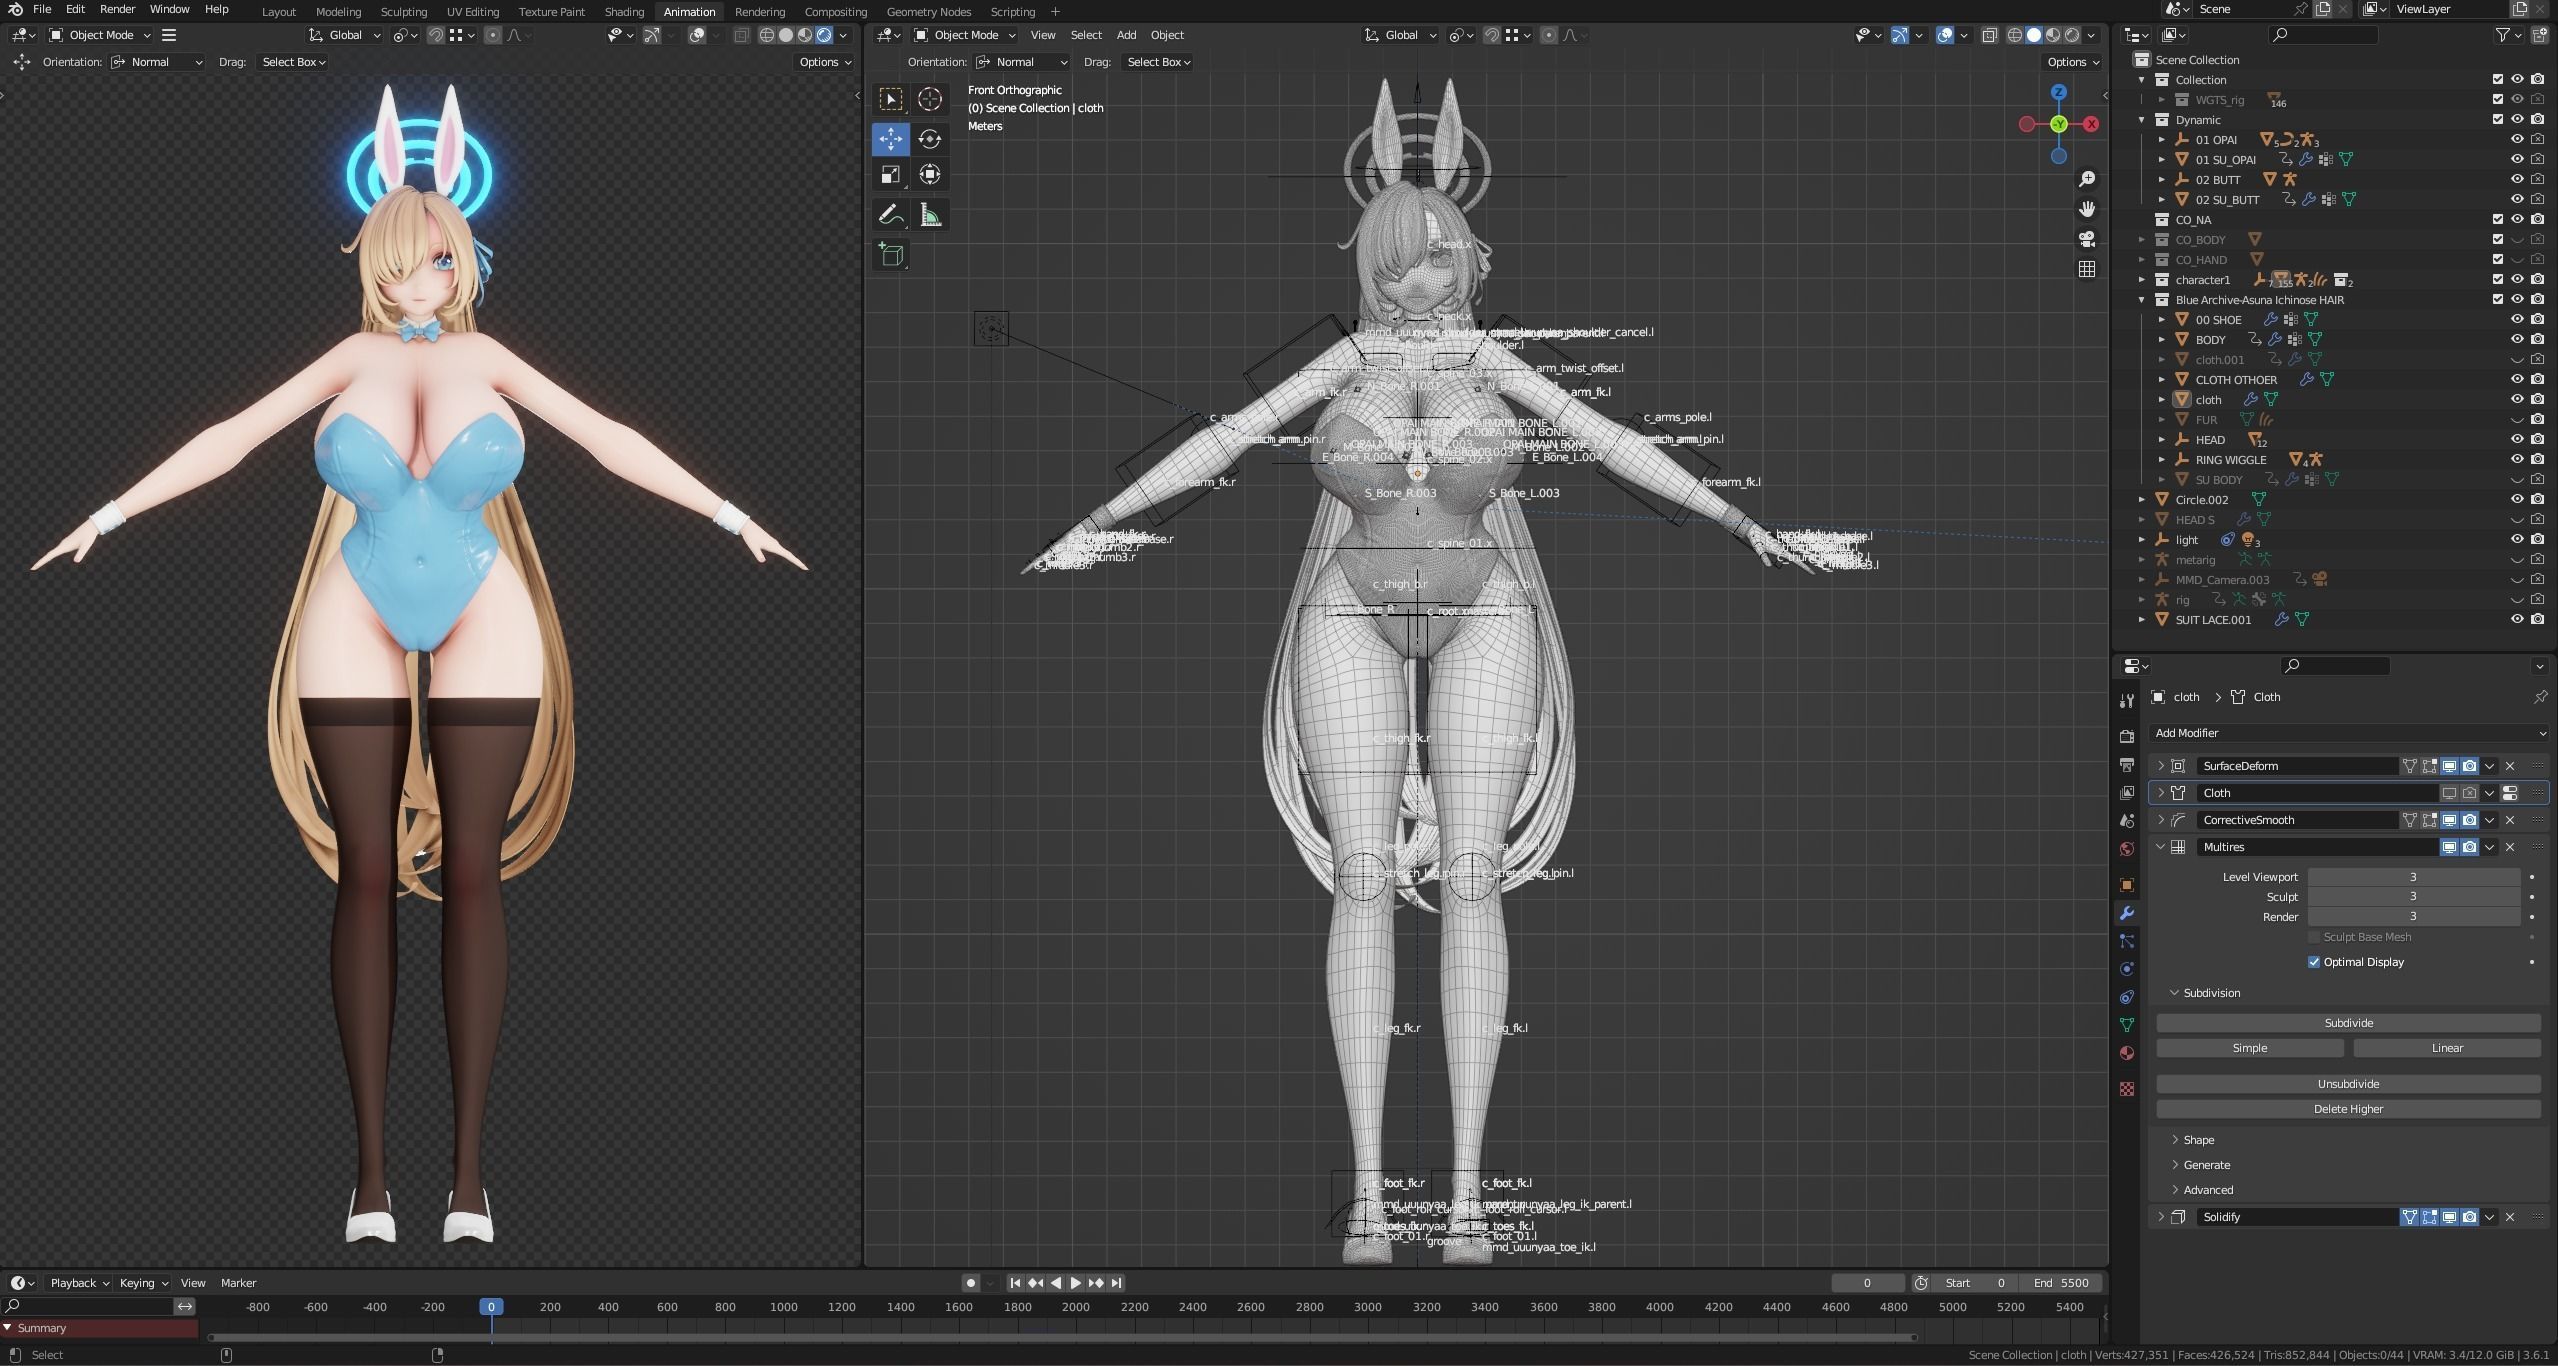Expand the character1 collection in outliner
Viewport: 2558px width, 1366px height.
pos(2141,280)
